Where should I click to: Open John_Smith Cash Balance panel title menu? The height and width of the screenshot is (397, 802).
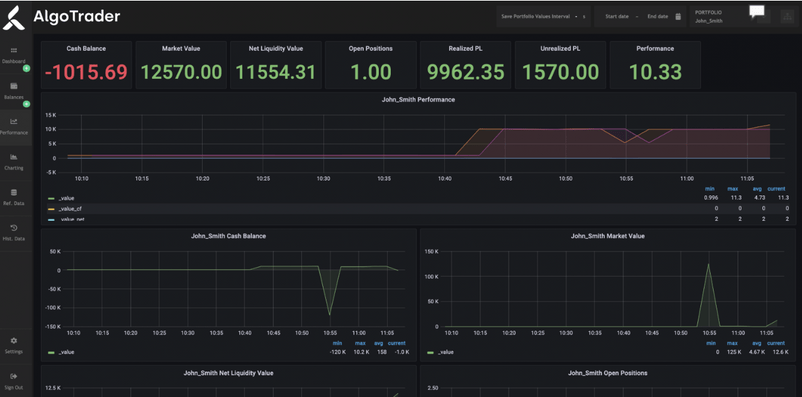click(228, 236)
